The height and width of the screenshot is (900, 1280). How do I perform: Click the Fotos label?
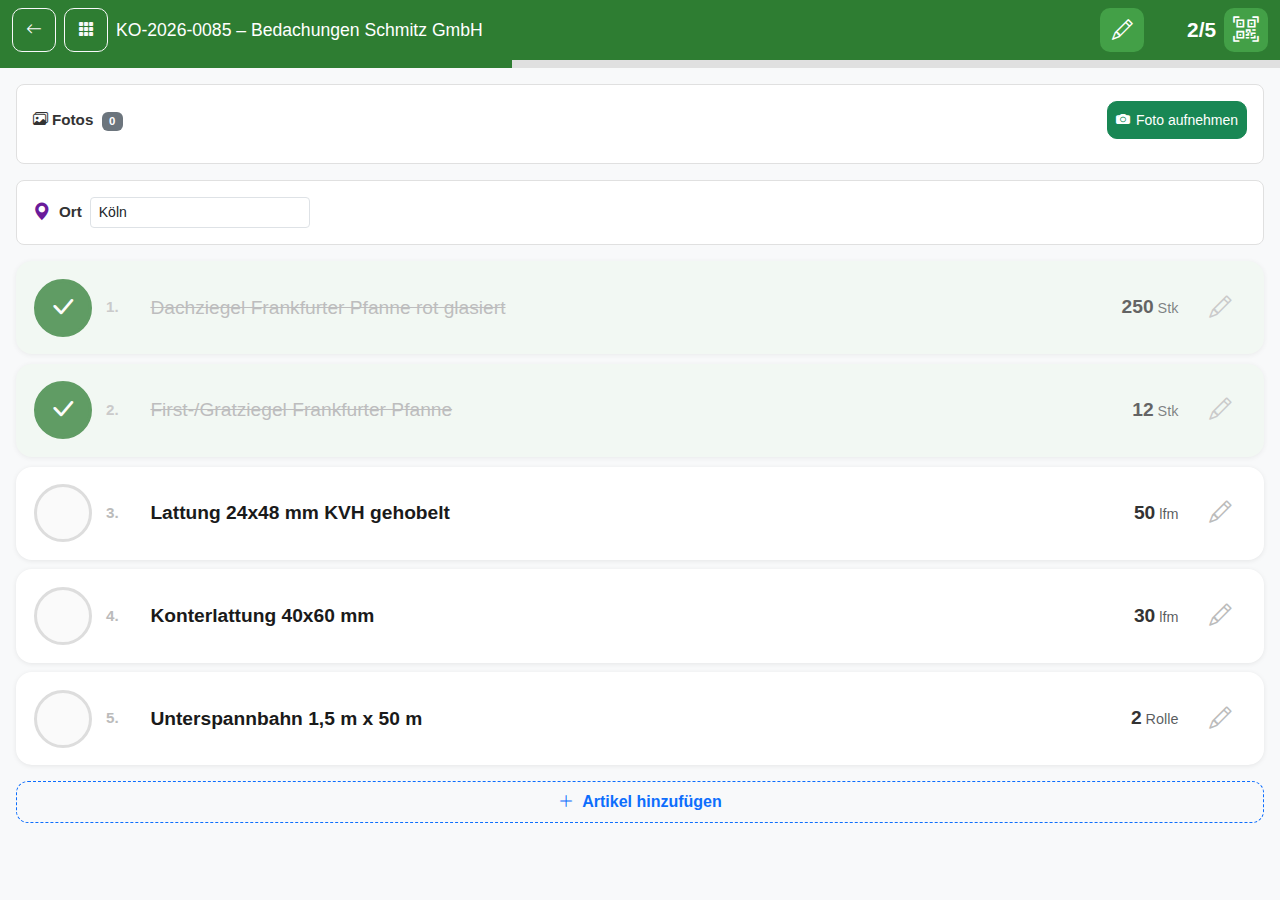pyautogui.click(x=73, y=120)
